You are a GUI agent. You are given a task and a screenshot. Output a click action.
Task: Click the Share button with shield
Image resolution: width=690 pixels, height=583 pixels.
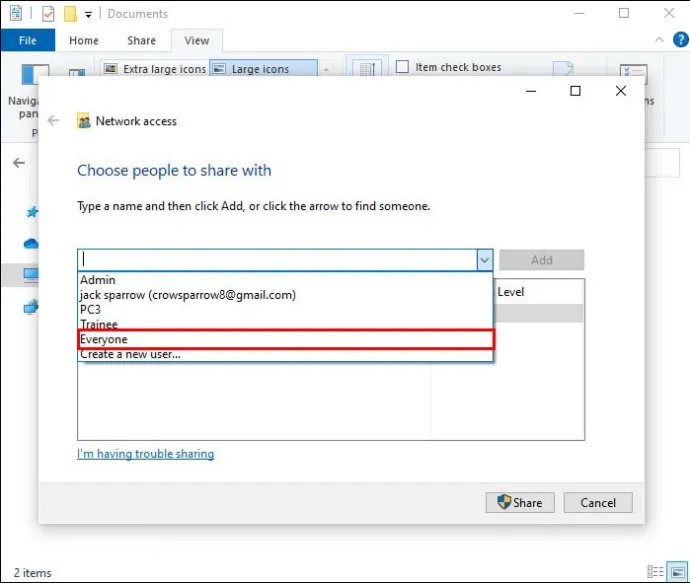pos(520,502)
